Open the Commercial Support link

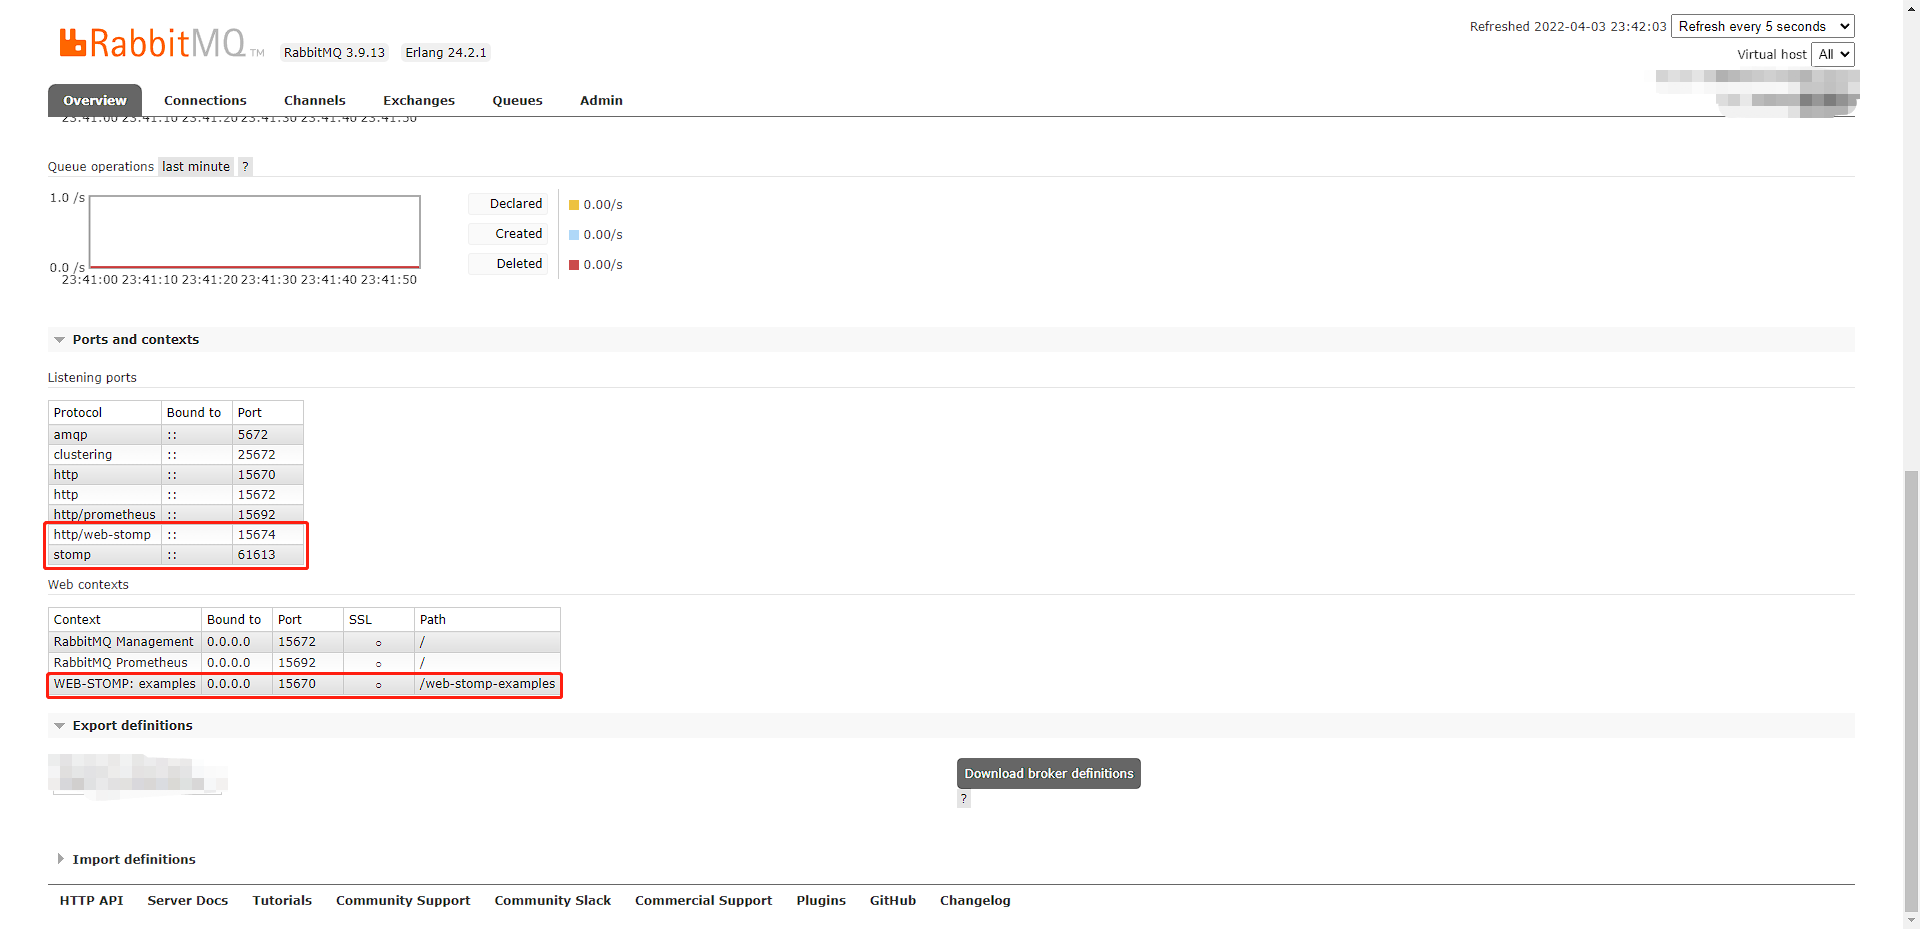point(704,901)
